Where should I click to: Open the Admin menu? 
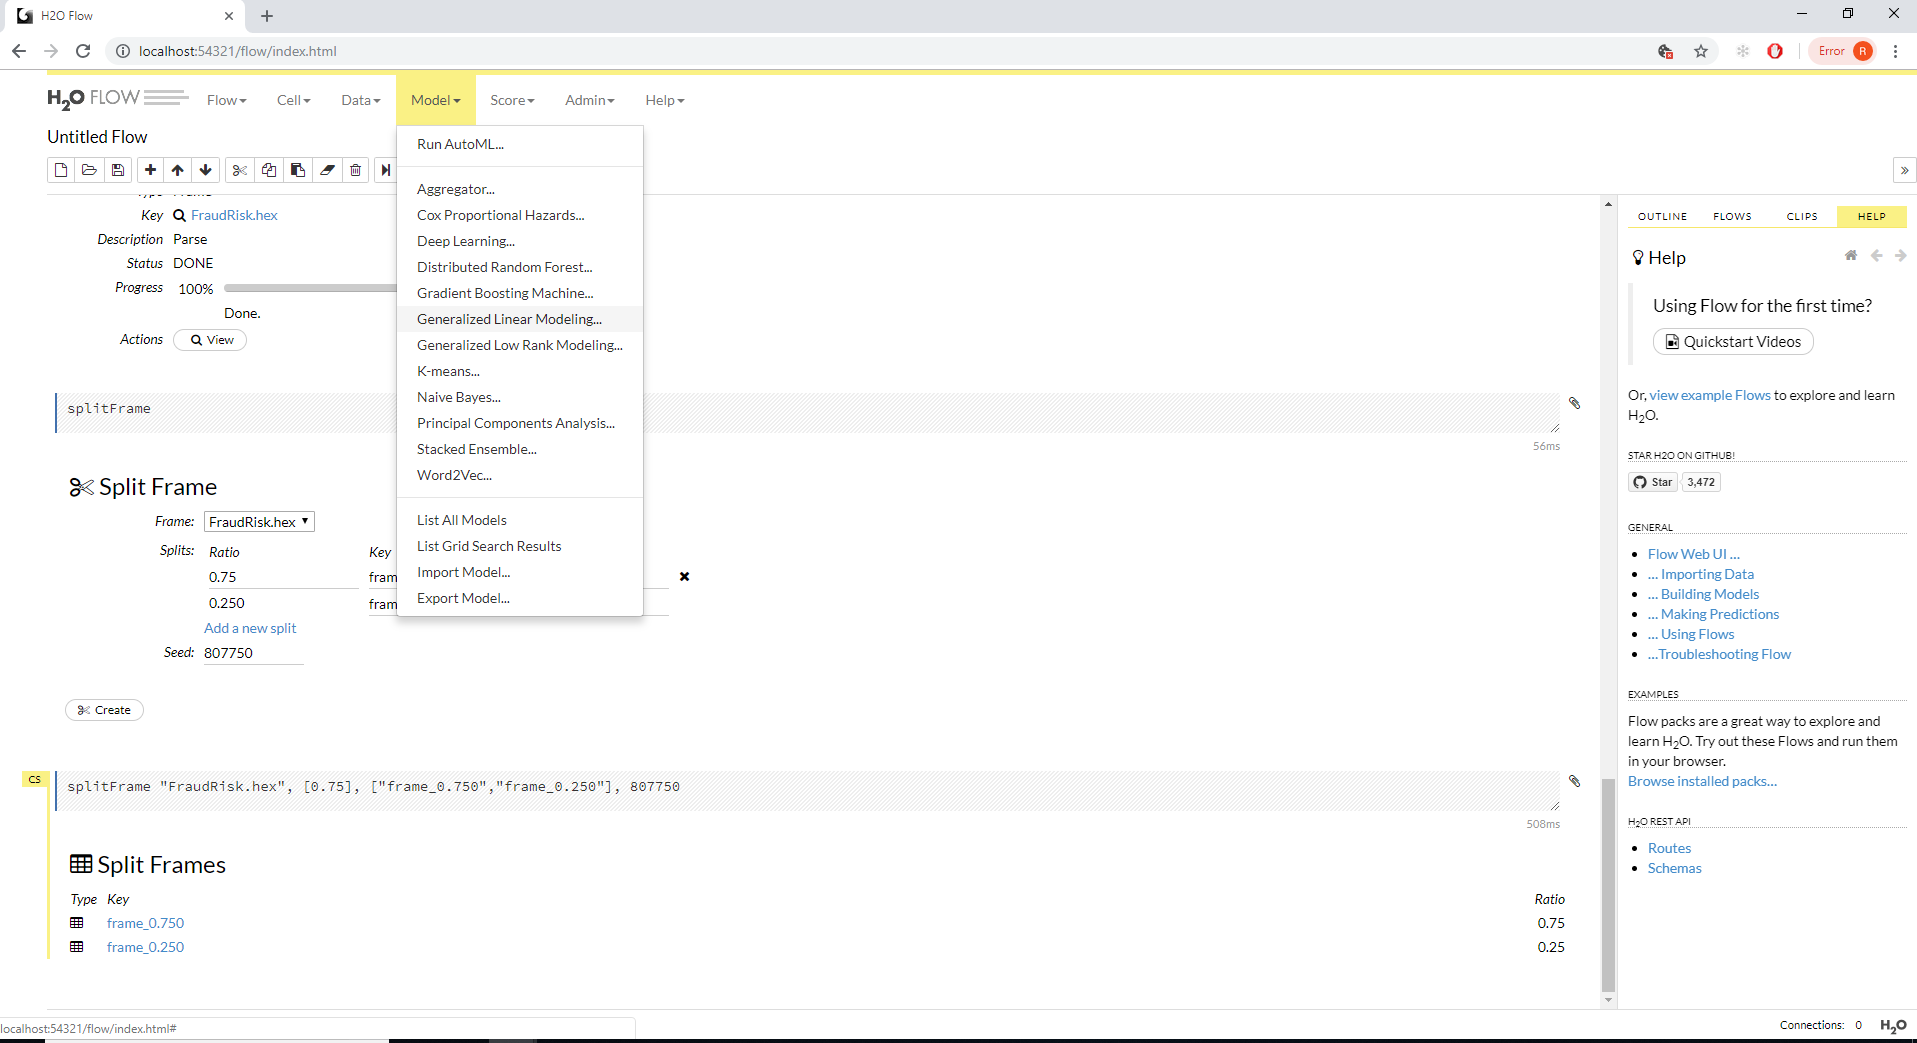(x=590, y=100)
